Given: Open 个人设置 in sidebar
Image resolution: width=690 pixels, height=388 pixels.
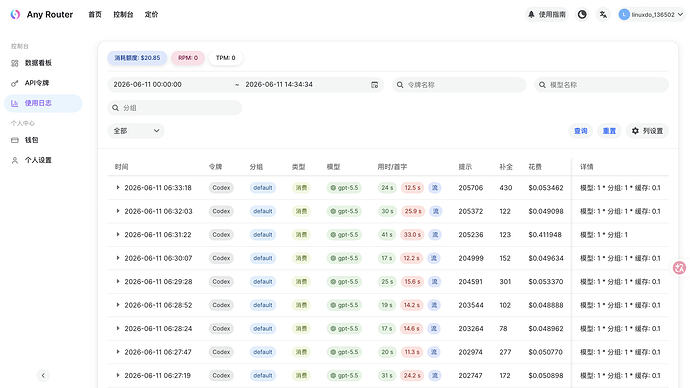Looking at the screenshot, I should (43, 160).
